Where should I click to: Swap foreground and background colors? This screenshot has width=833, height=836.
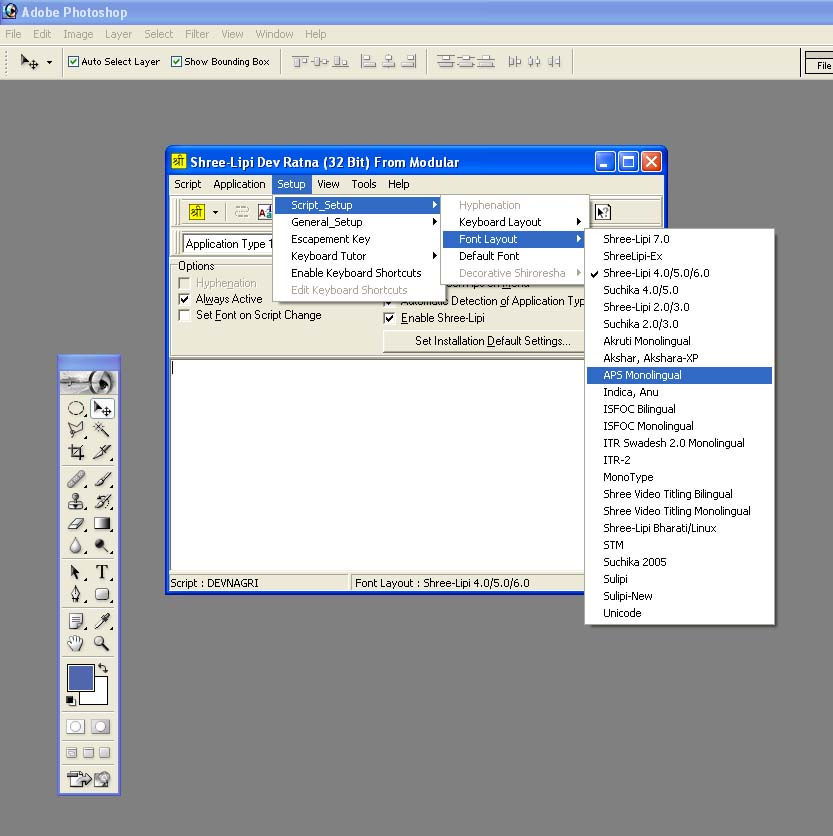(103, 668)
